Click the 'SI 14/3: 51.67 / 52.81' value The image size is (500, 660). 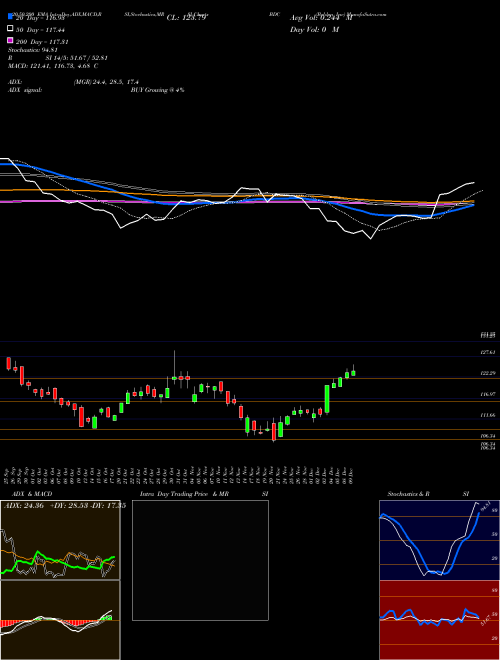77,58
